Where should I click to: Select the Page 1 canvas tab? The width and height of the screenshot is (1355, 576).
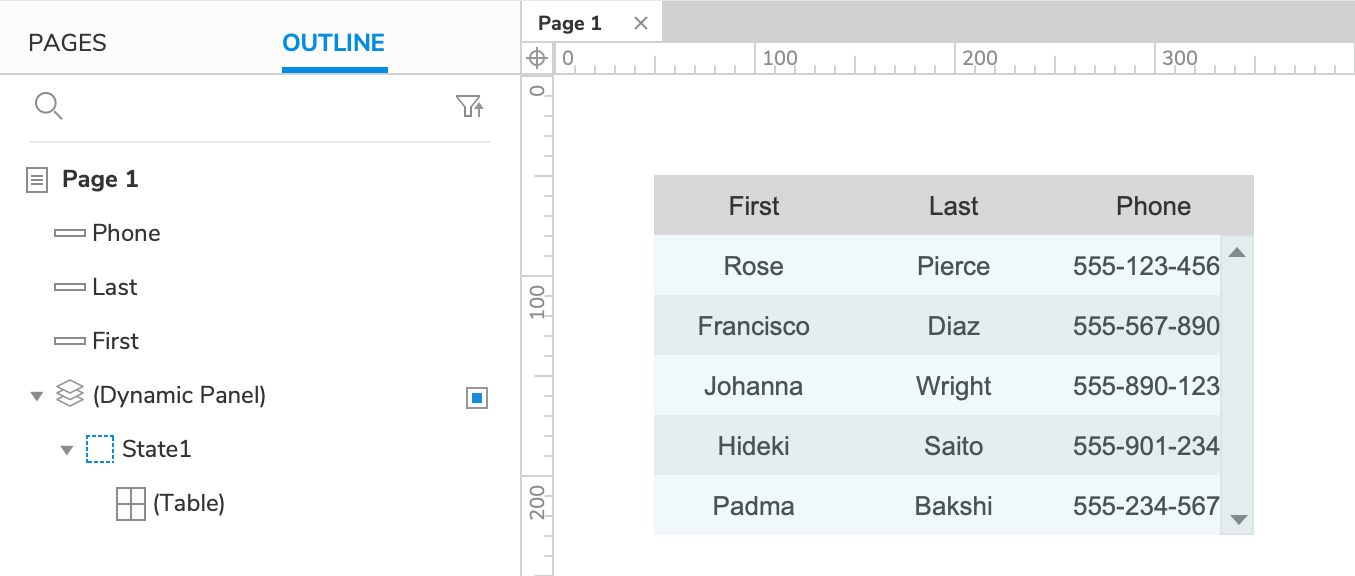(569, 22)
